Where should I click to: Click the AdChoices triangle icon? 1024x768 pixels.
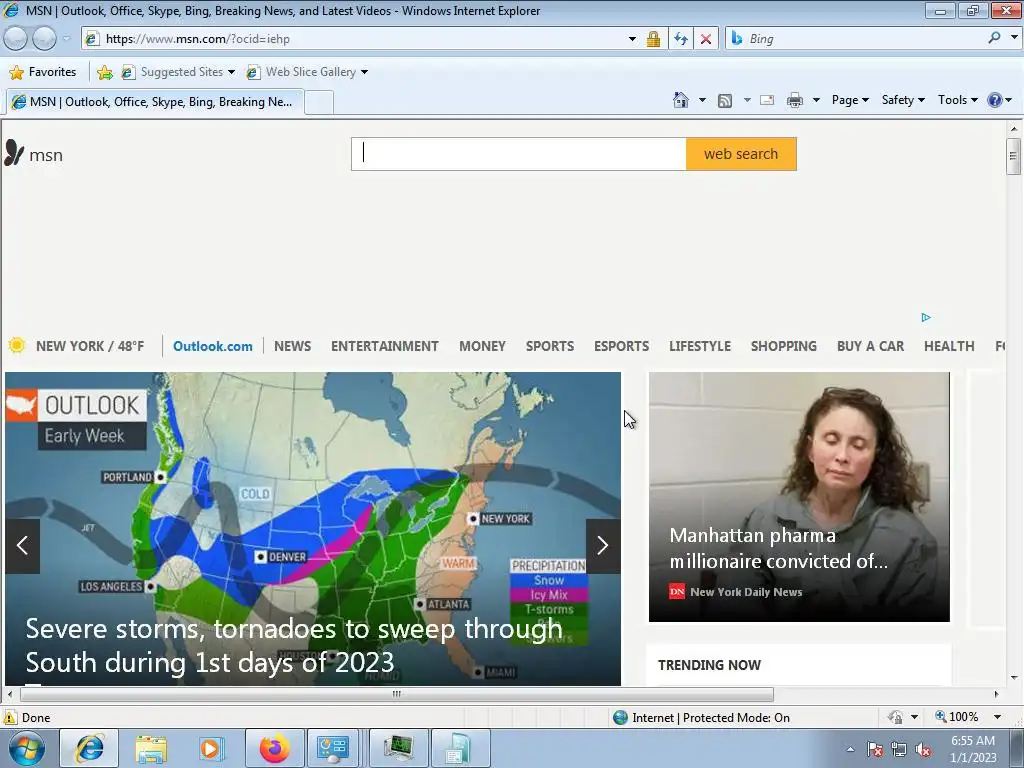[925, 317]
